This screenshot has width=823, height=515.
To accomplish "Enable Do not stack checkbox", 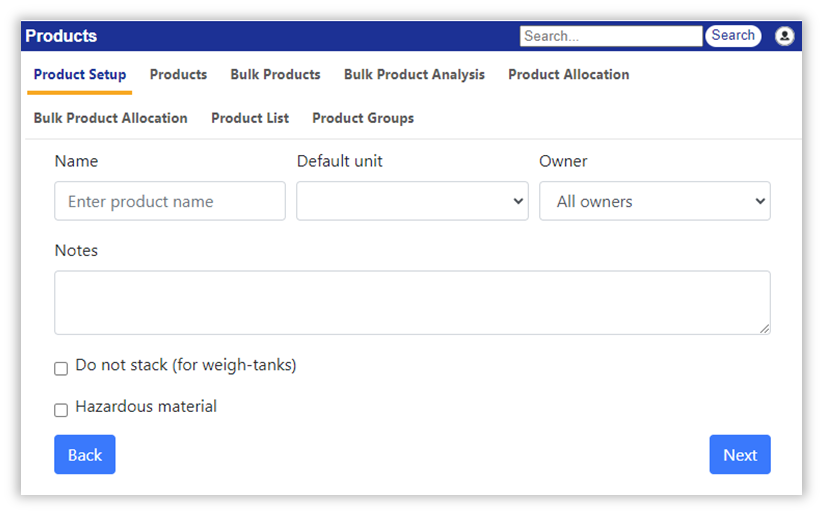I will (x=61, y=369).
